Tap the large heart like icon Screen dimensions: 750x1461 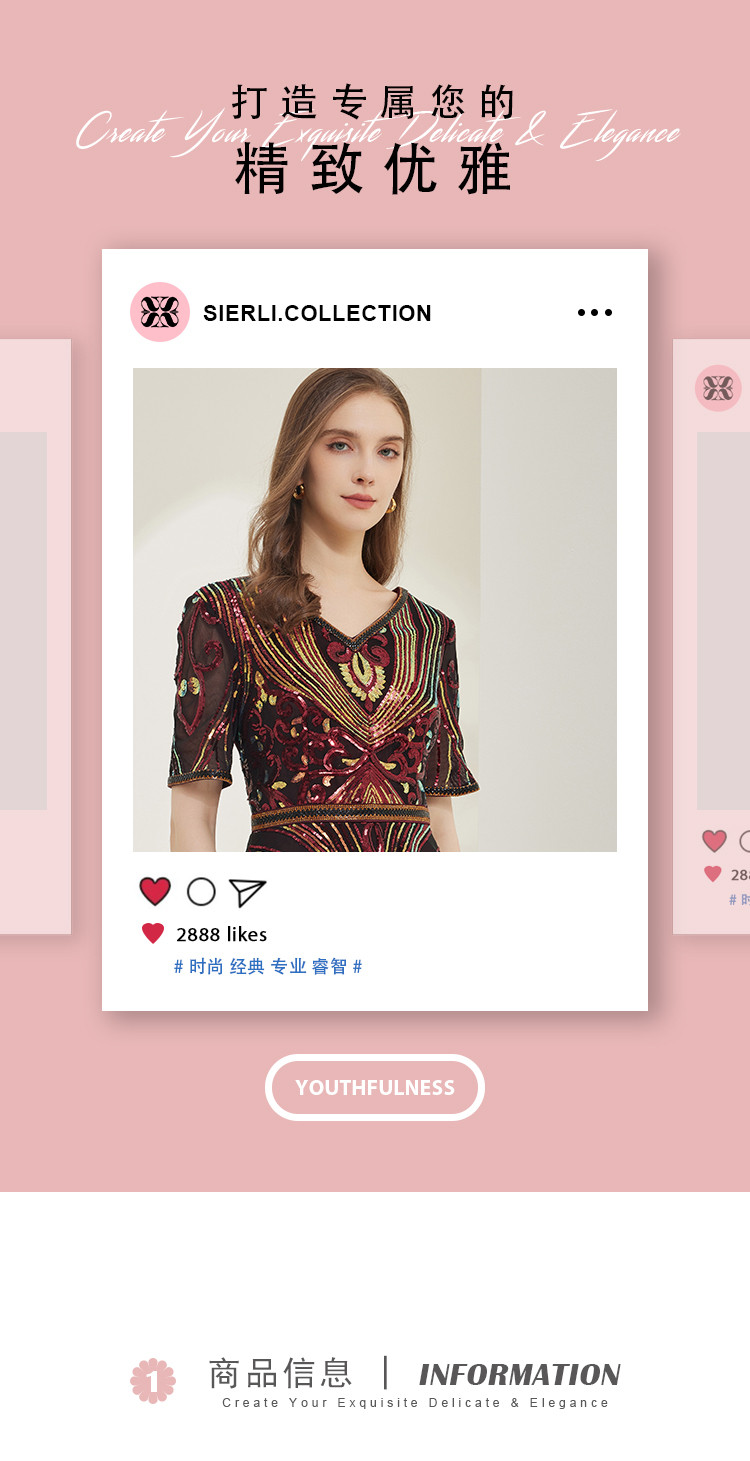(155, 891)
